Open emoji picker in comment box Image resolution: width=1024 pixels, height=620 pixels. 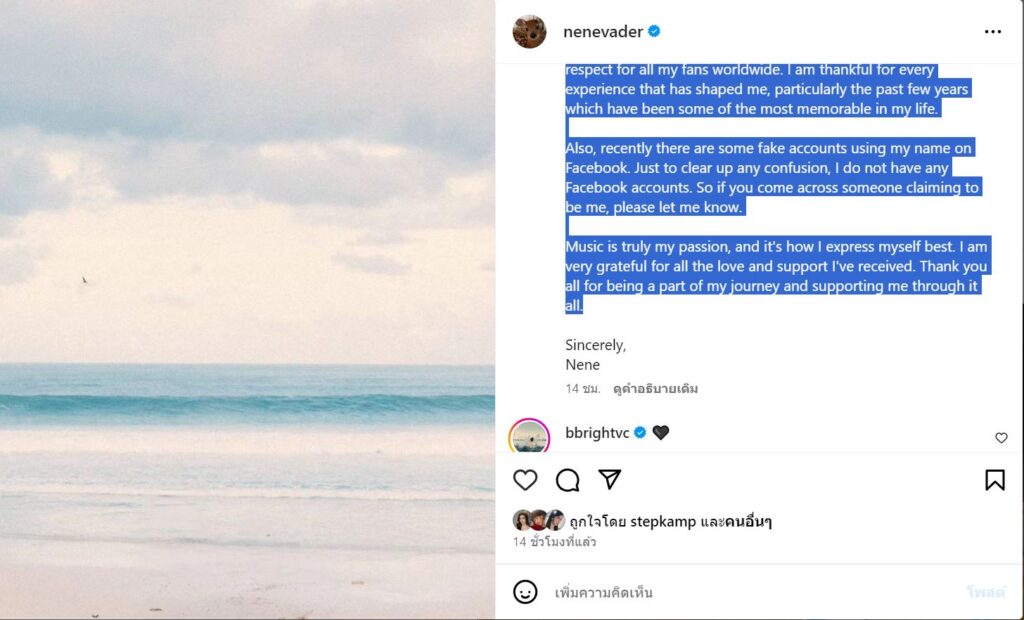pyautogui.click(x=525, y=592)
